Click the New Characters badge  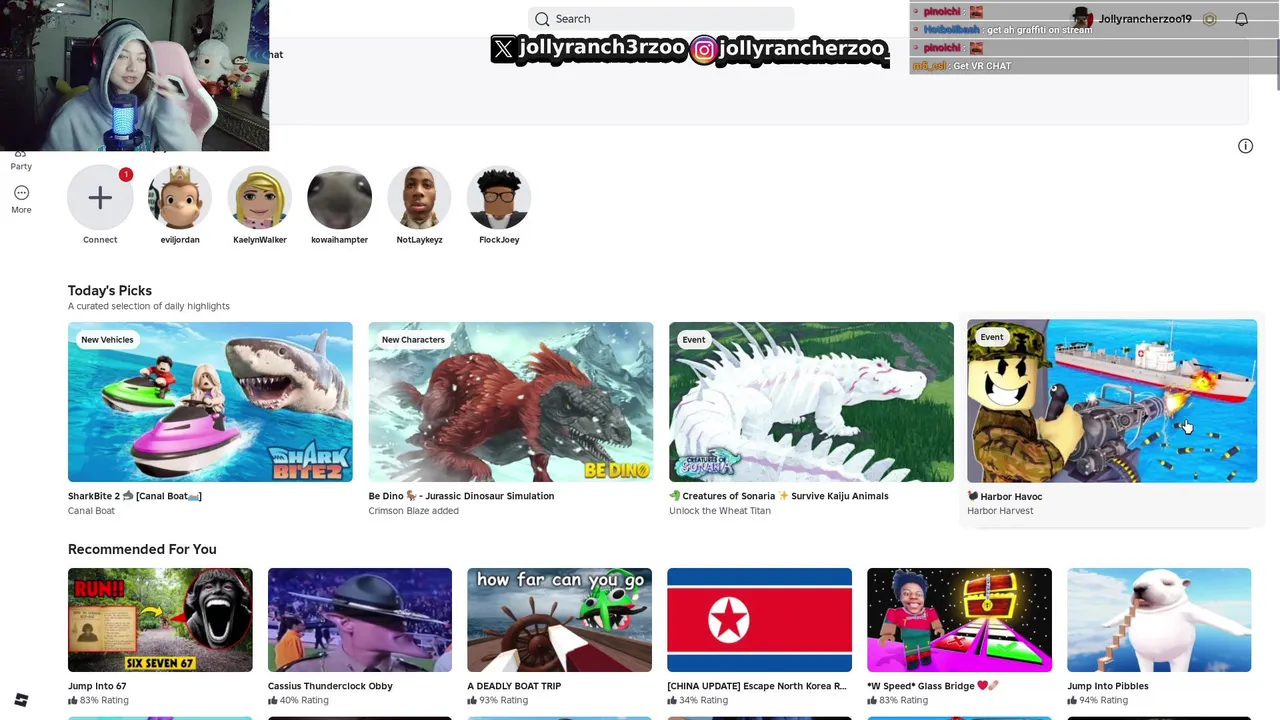(x=413, y=340)
